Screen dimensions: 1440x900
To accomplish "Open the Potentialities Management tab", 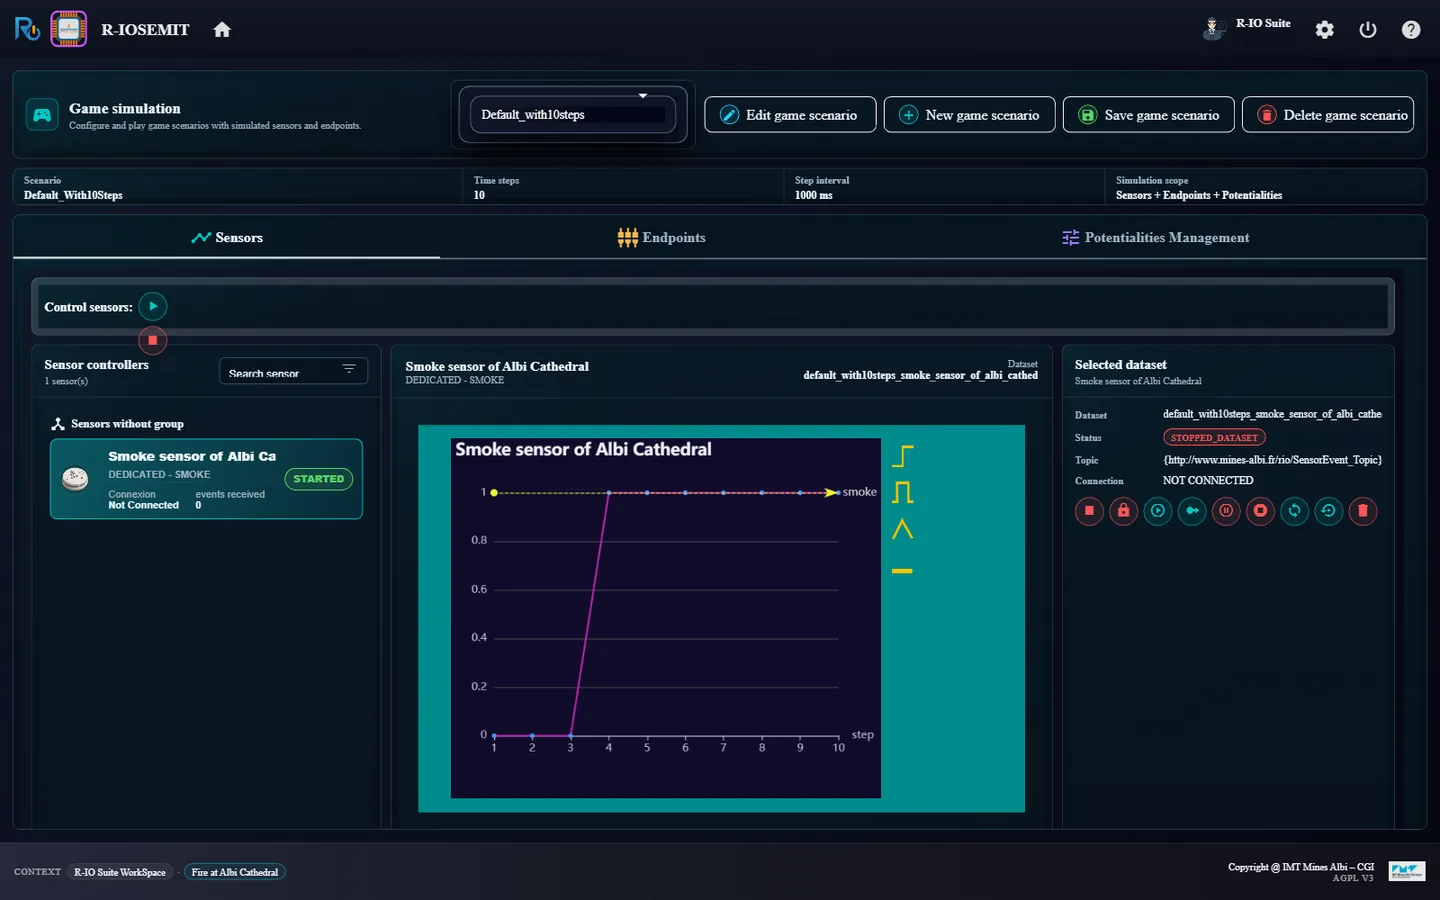I will coord(1155,238).
